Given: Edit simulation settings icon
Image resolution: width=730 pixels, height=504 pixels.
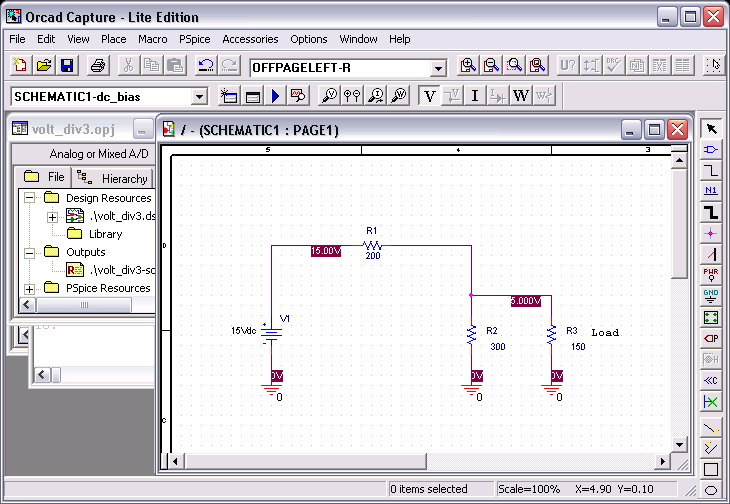Looking at the screenshot, I should point(253,96).
